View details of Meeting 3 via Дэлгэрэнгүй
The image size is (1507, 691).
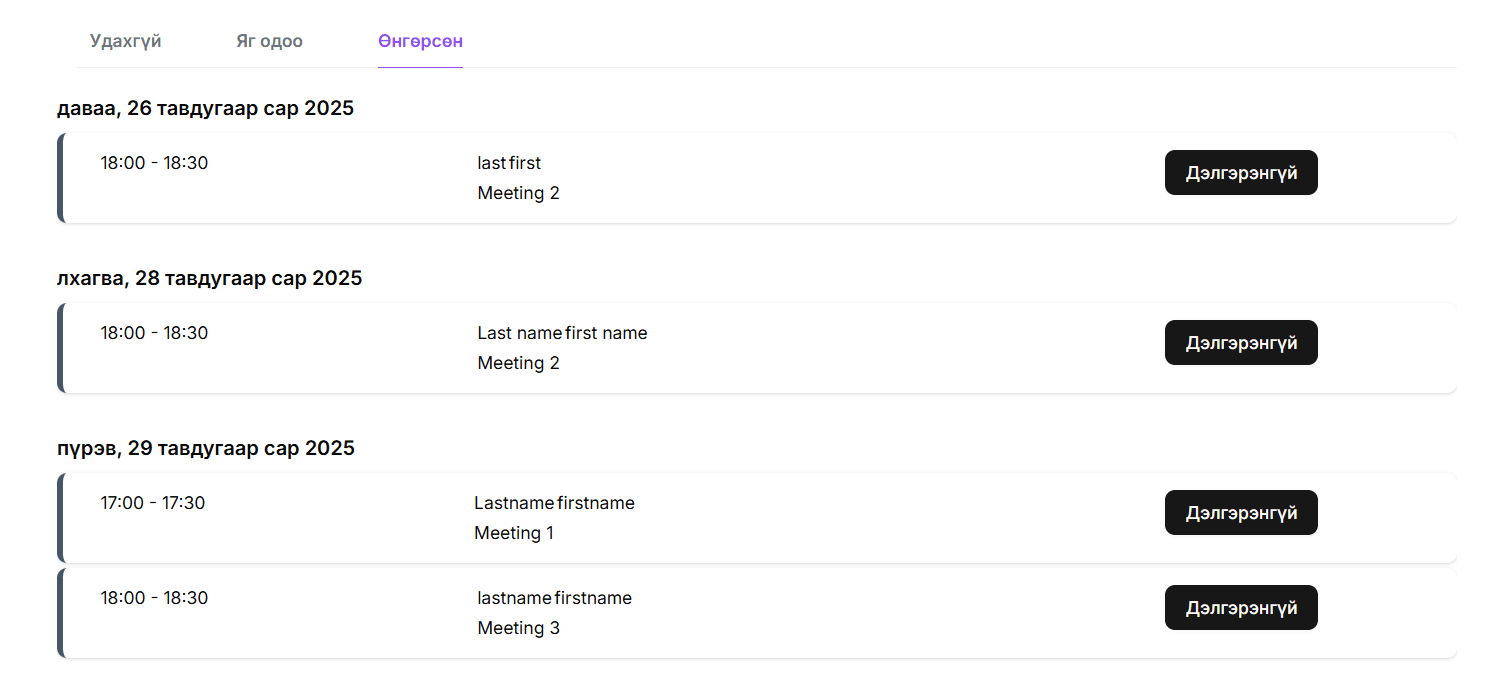point(1240,608)
